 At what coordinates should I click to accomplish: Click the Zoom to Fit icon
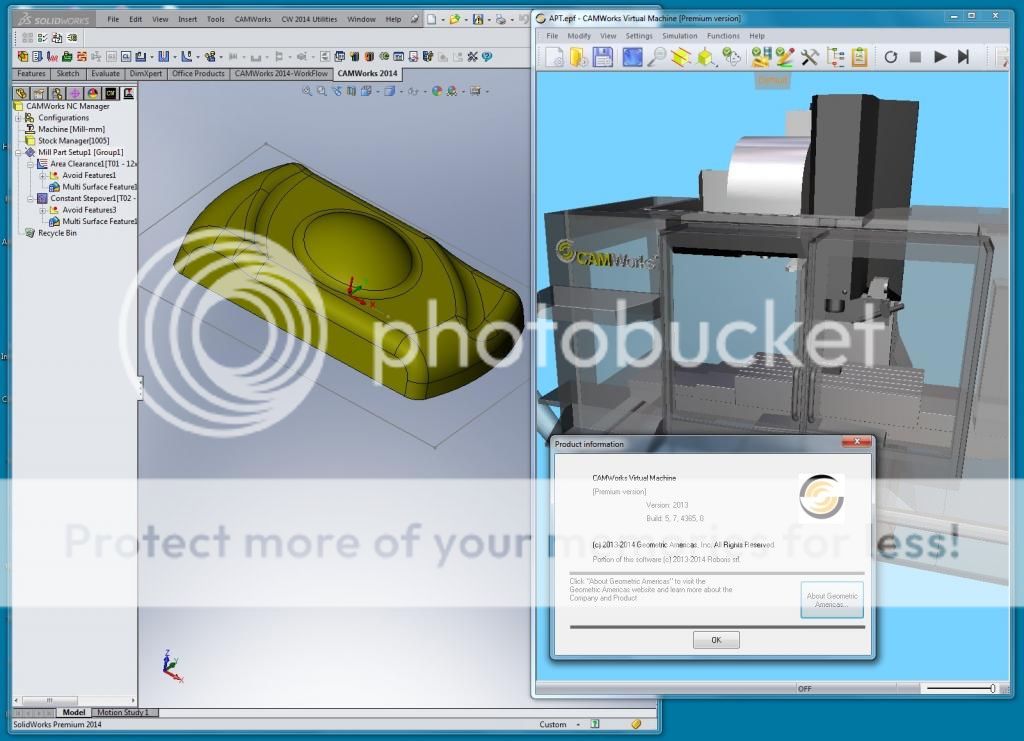pyautogui.click(x=307, y=92)
